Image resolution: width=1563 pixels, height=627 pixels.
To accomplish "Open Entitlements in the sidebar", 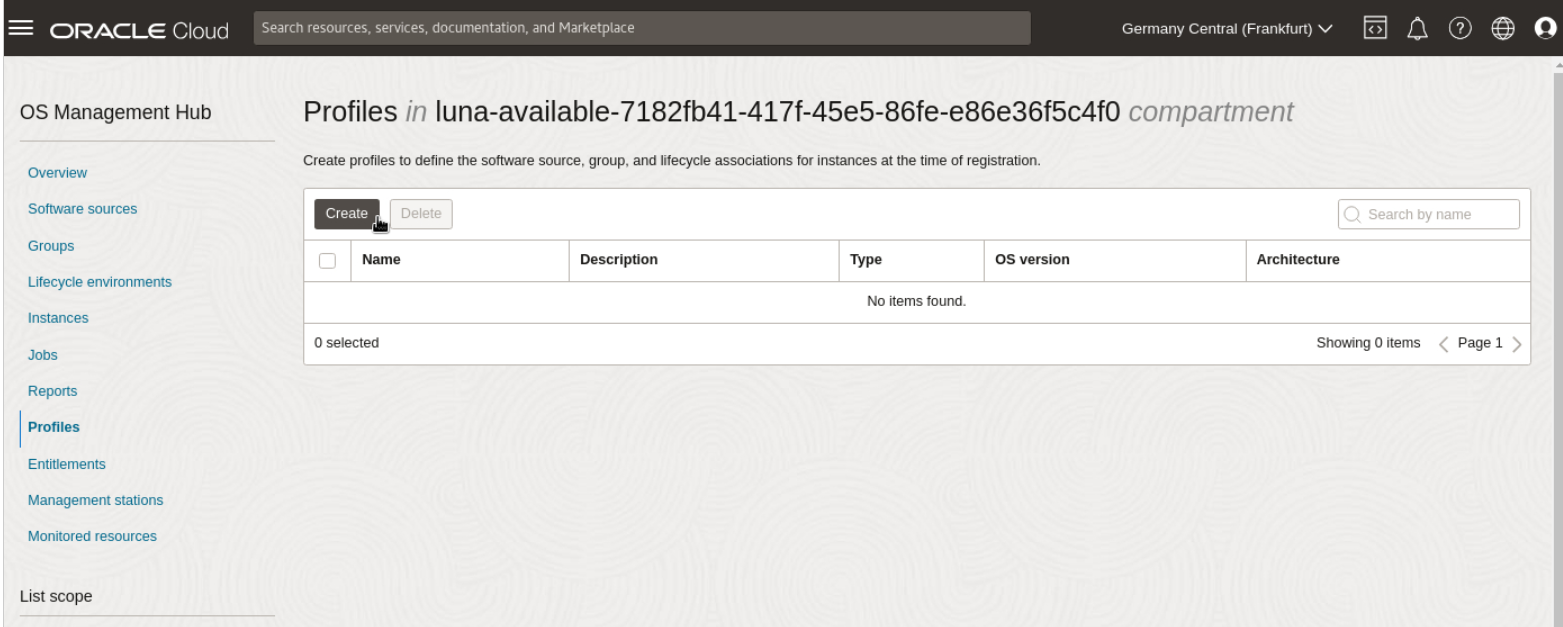I will coord(67,464).
